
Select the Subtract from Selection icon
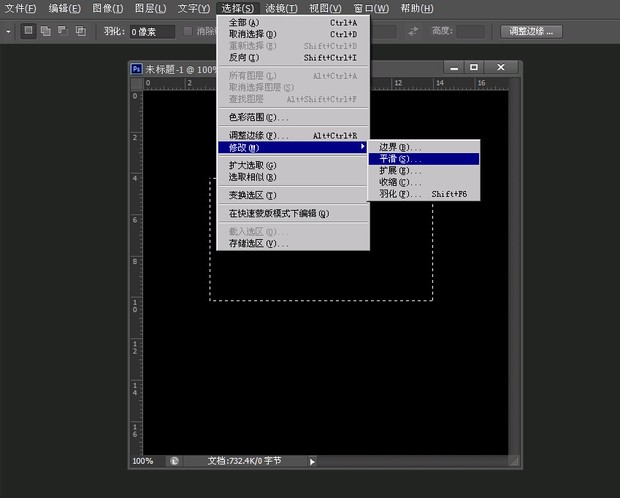pyautogui.click(x=62, y=31)
